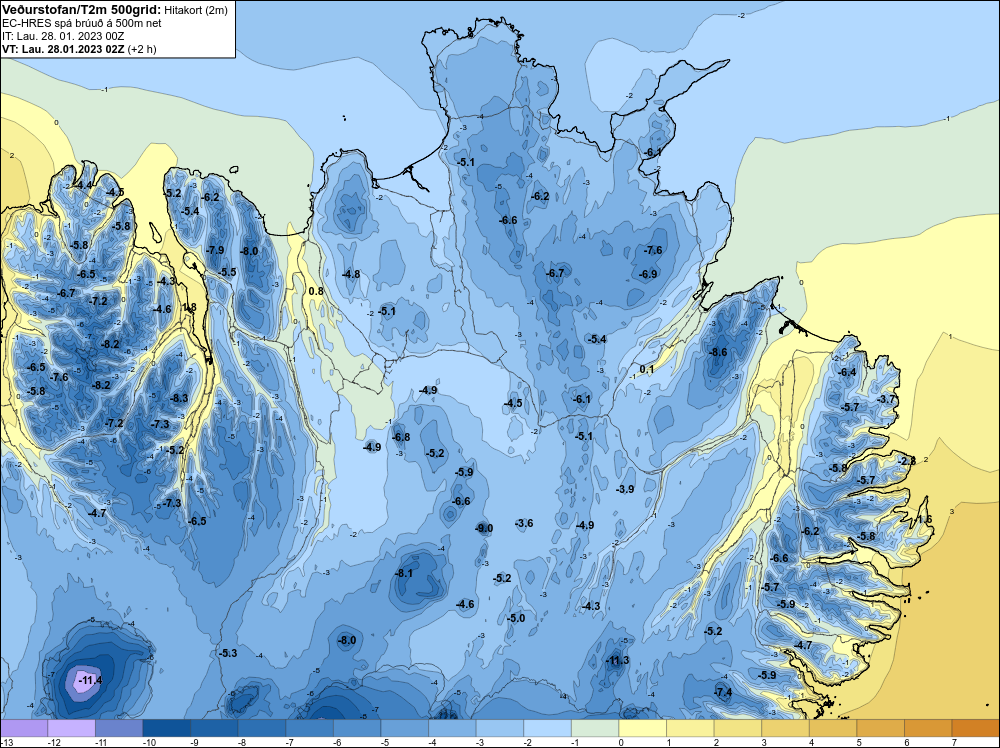Click the '-5.0' temperature label
The width and height of the screenshot is (1000, 748).
516,618
